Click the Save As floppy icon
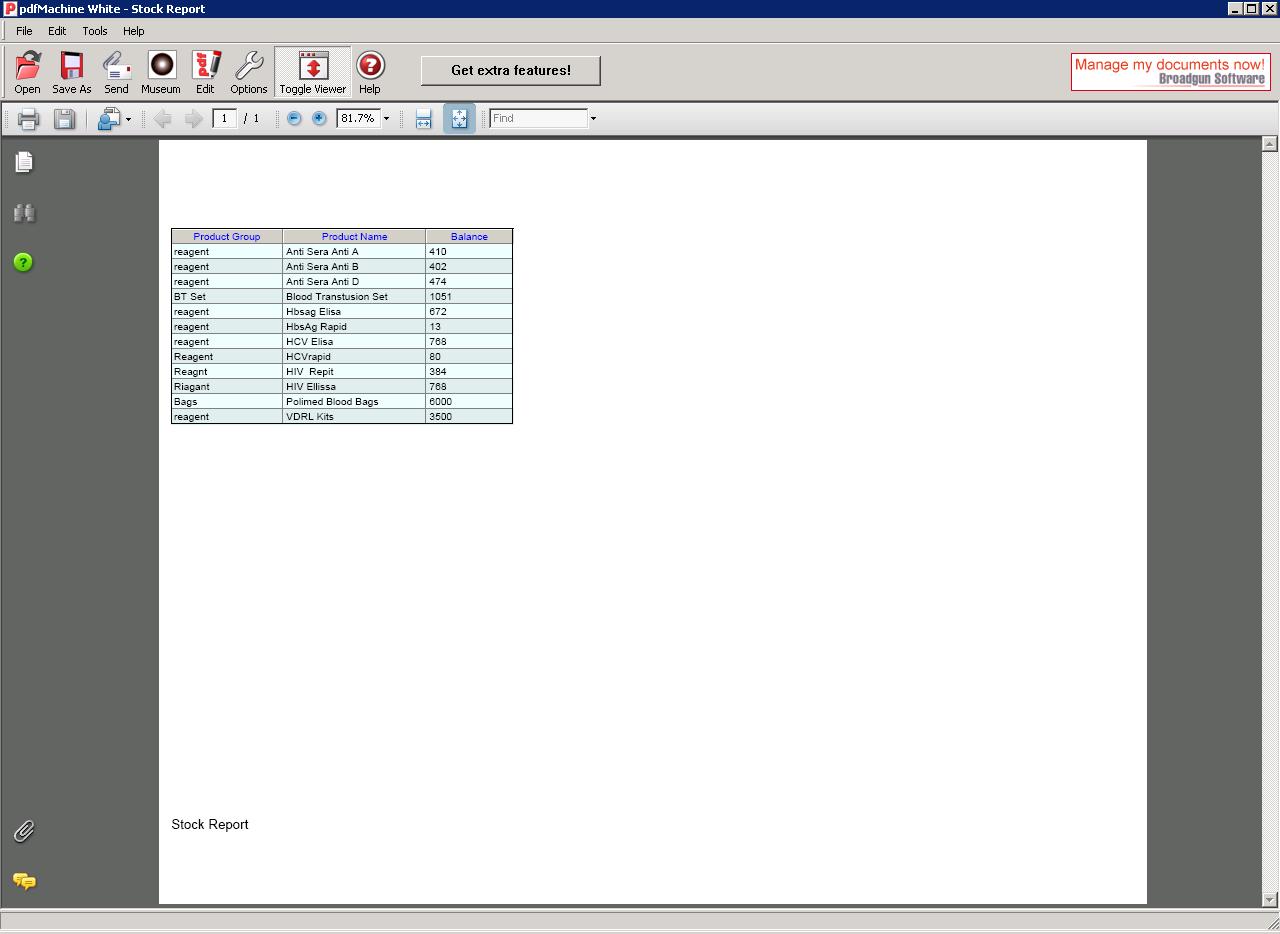The height and width of the screenshot is (934, 1280). pos(71,73)
